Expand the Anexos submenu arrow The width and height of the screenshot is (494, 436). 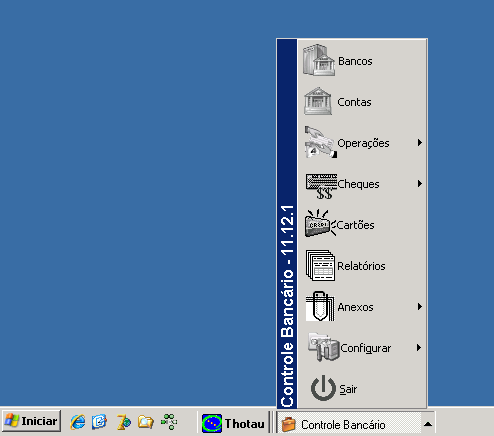(x=420, y=307)
